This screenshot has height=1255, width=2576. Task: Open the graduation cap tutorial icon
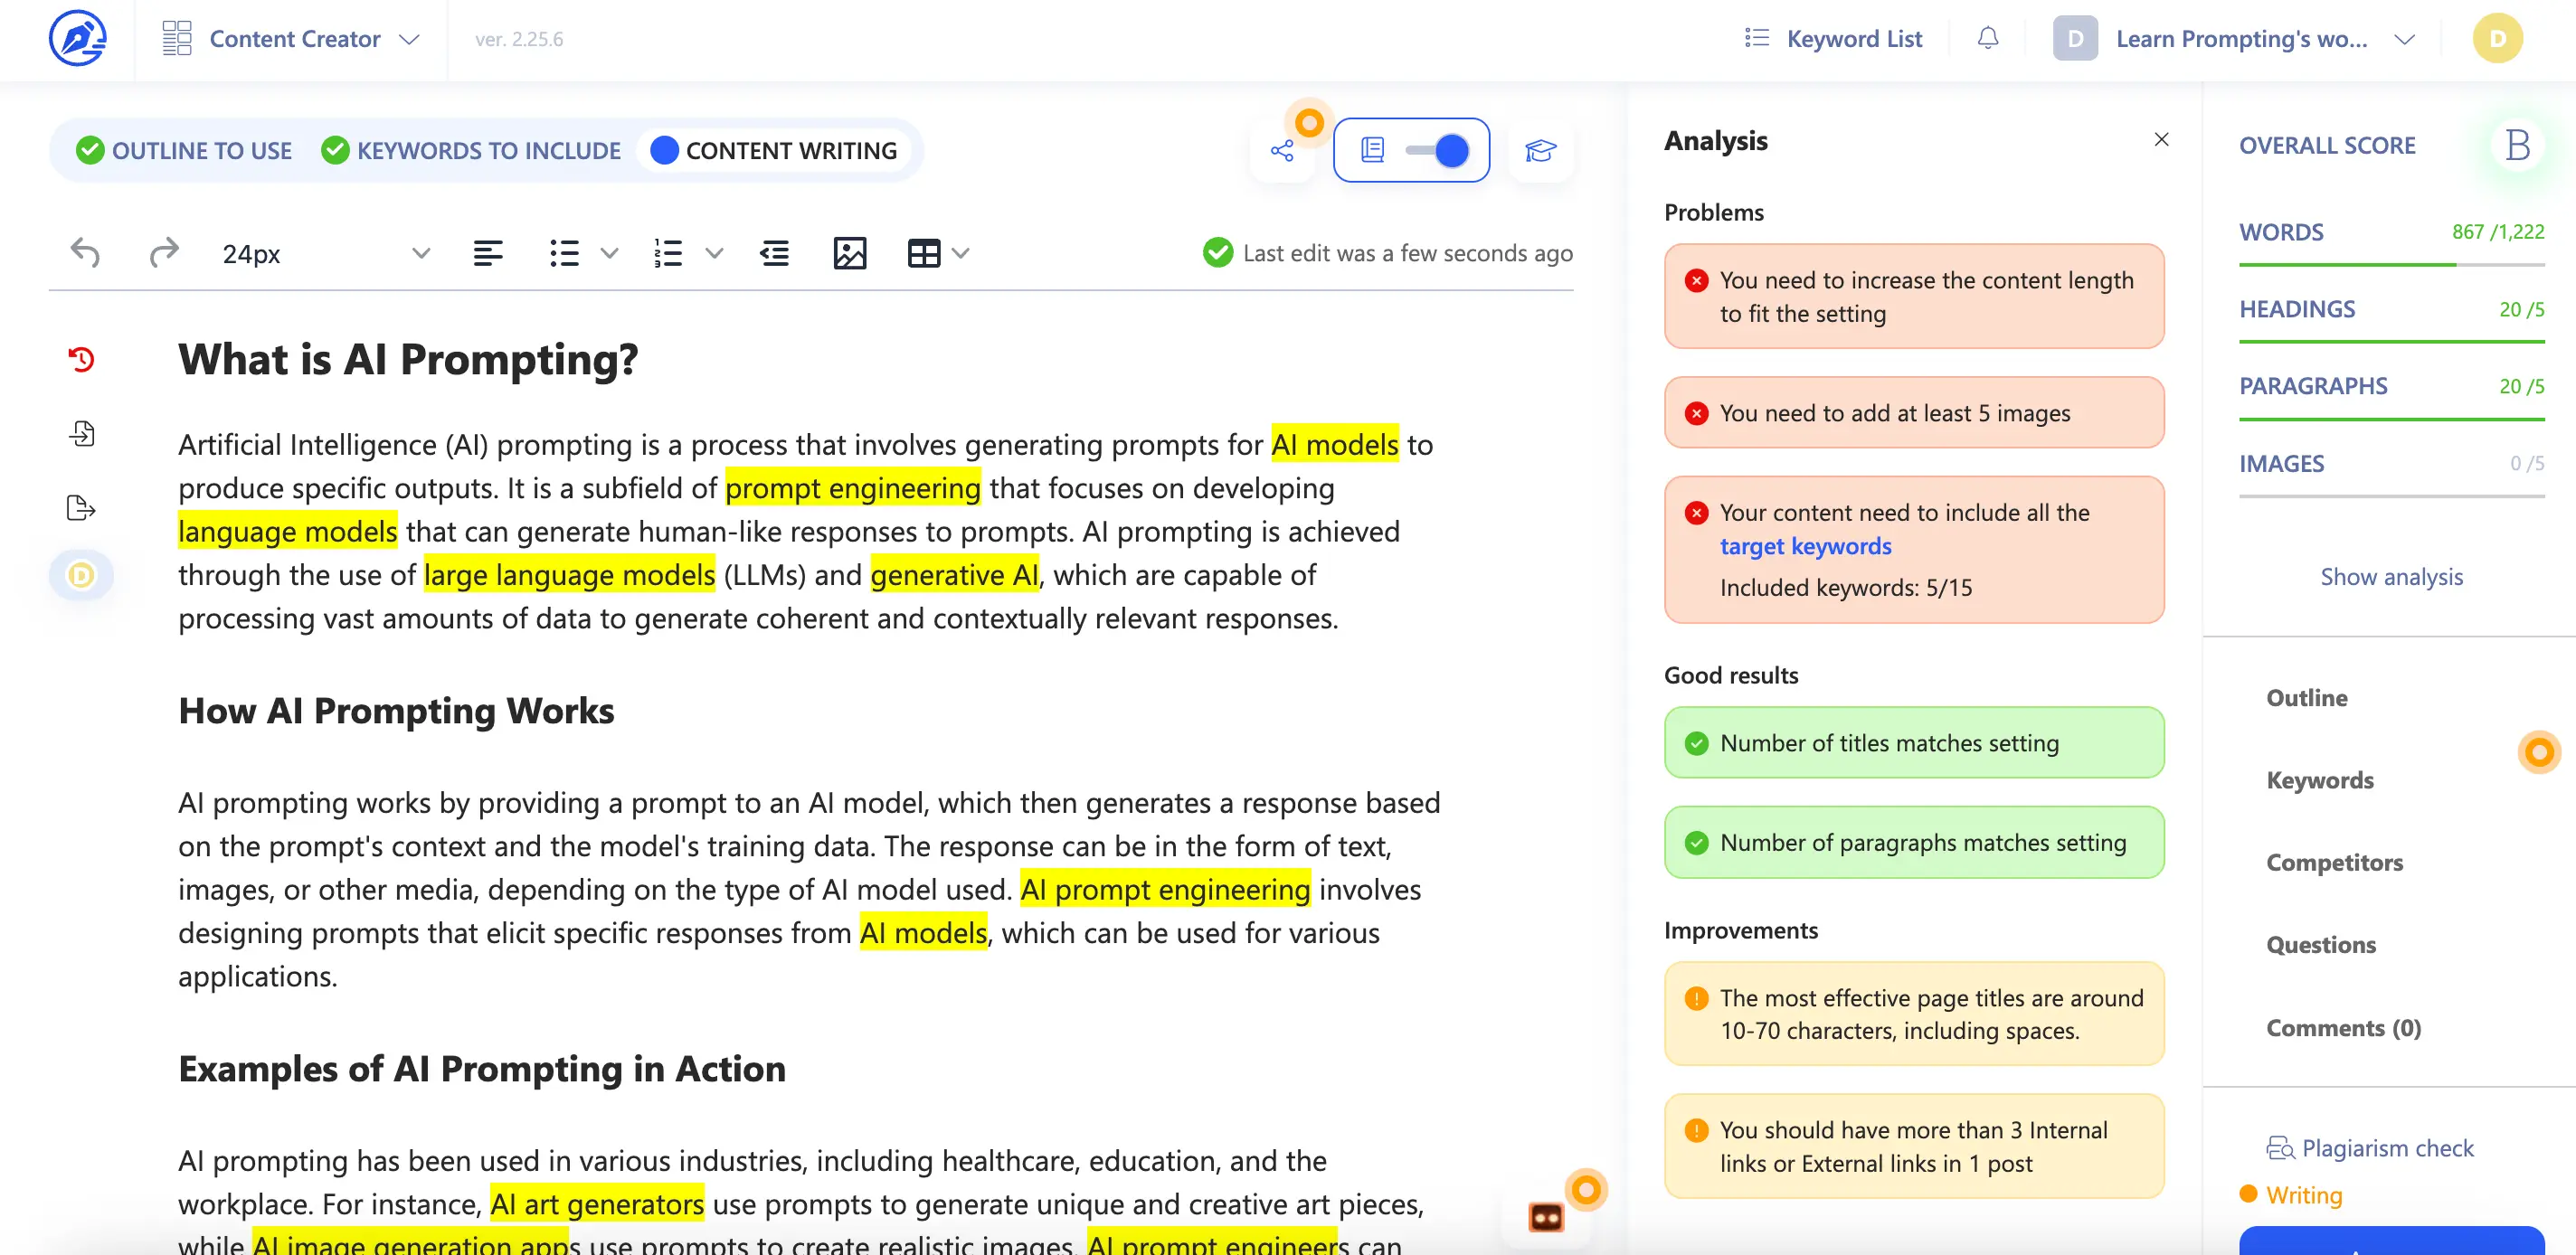point(1539,151)
